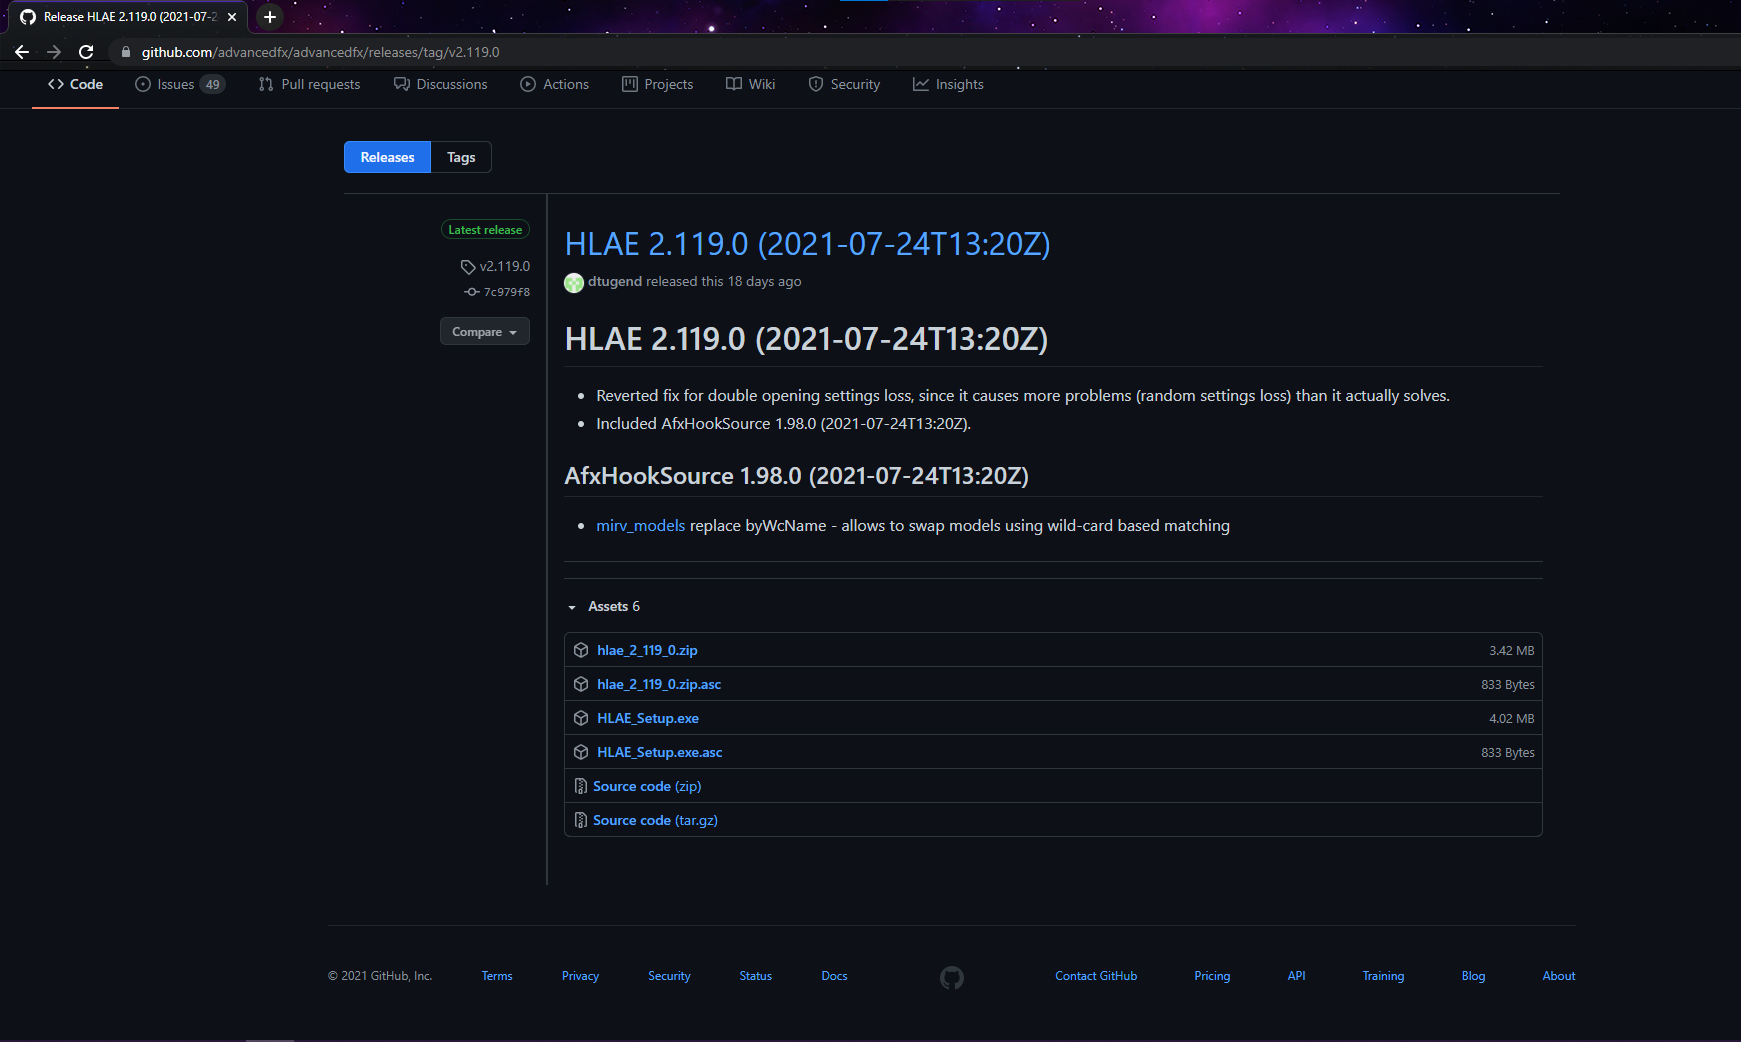Open the footer Training link
The height and width of the screenshot is (1042, 1741).
pyautogui.click(x=1383, y=976)
